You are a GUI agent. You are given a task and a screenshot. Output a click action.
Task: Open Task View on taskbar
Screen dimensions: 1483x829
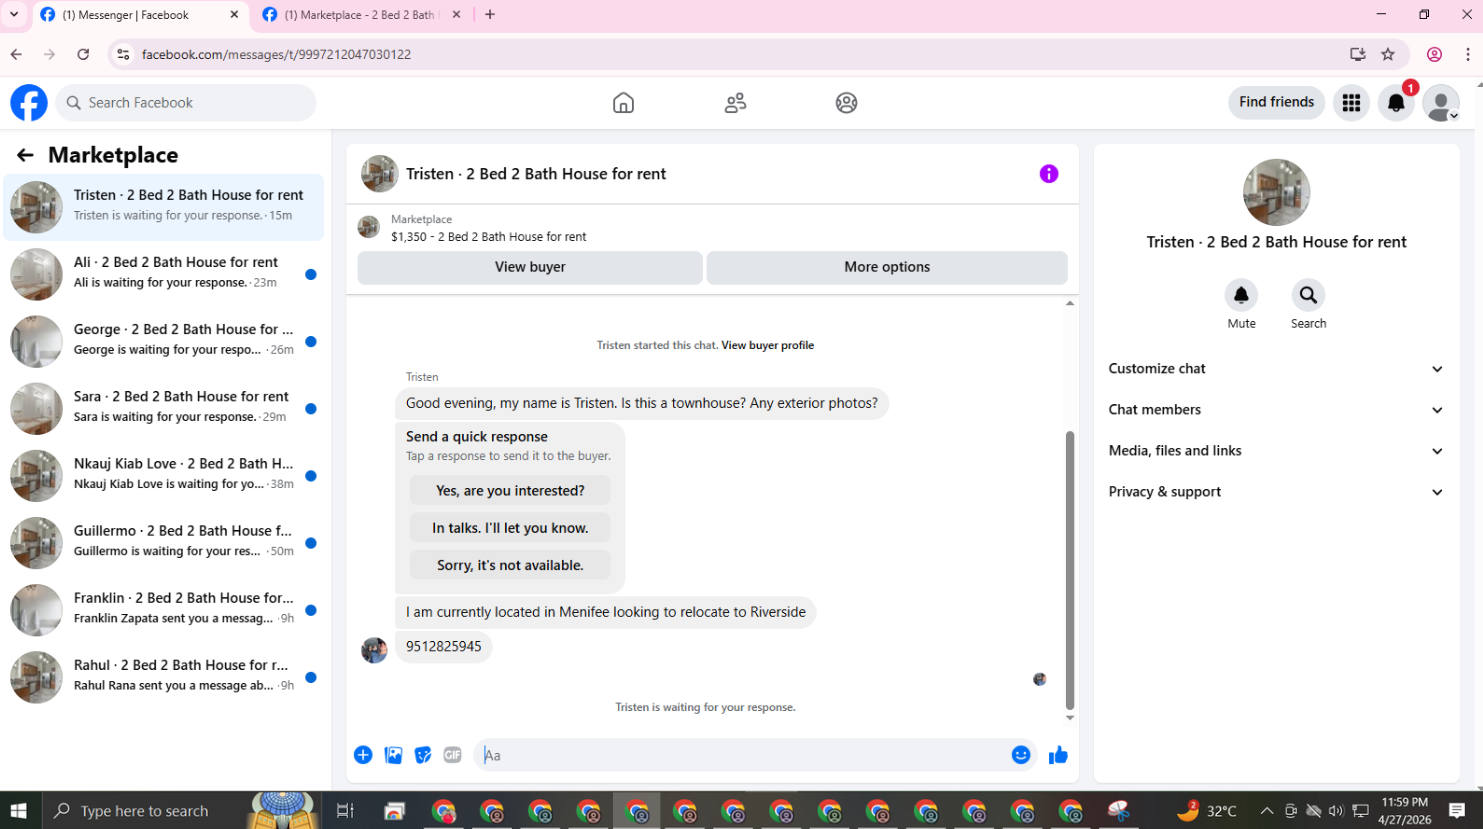[345, 810]
